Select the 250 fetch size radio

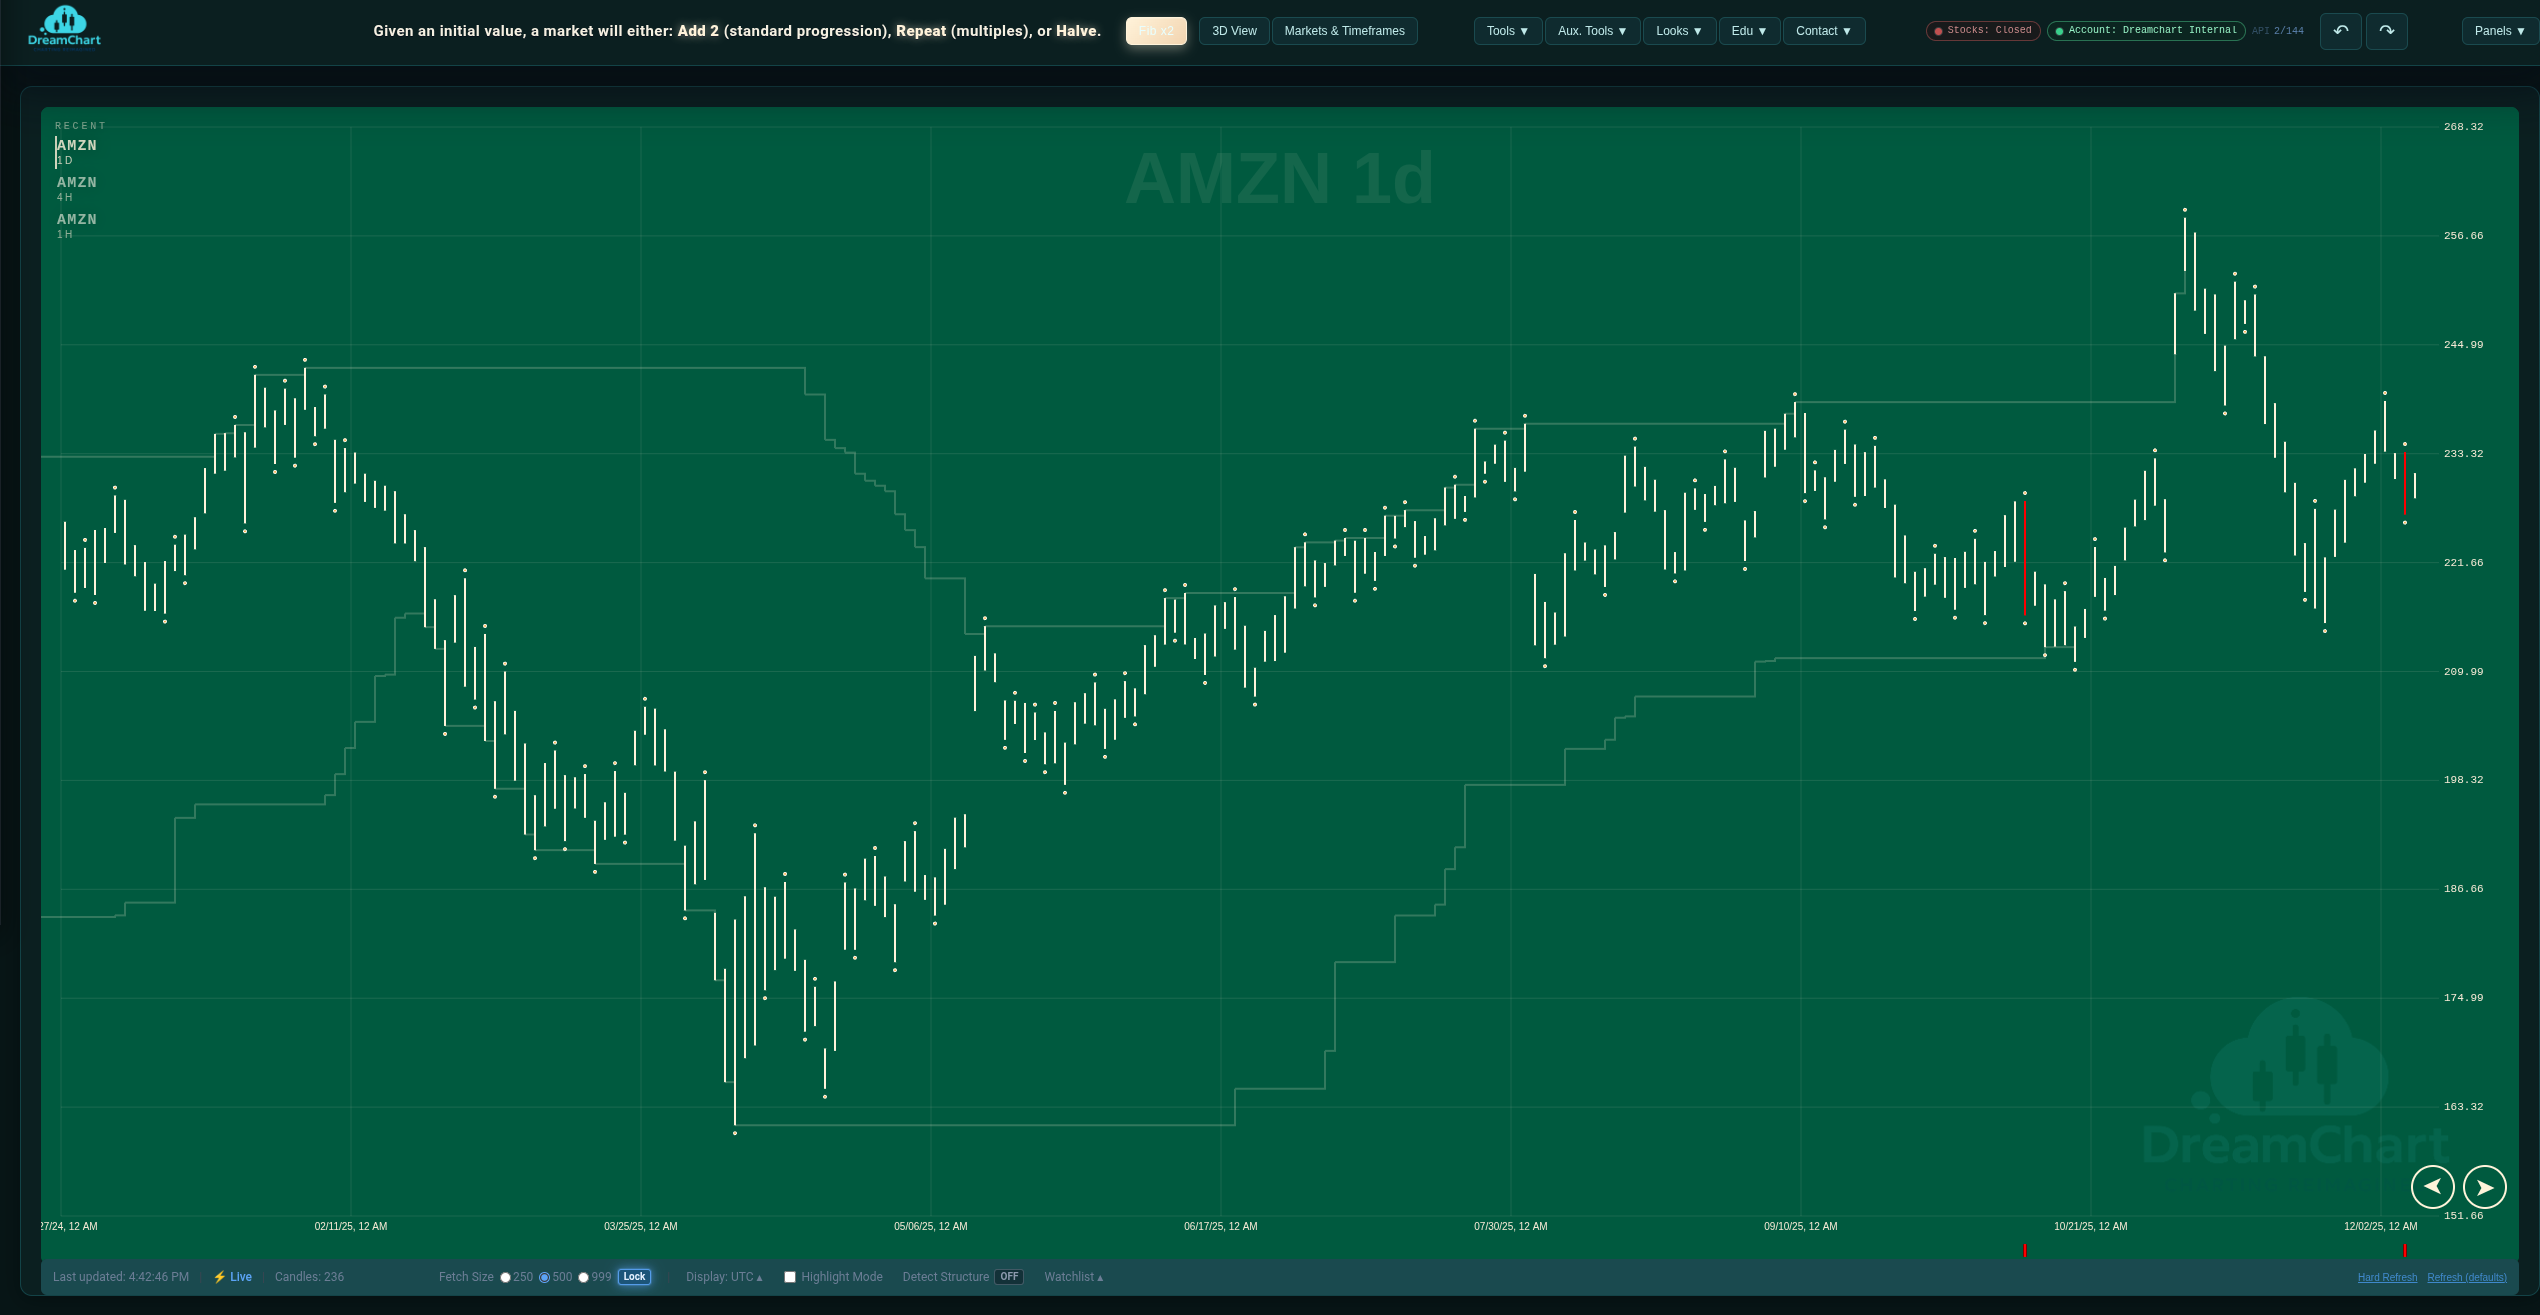[506, 1278]
